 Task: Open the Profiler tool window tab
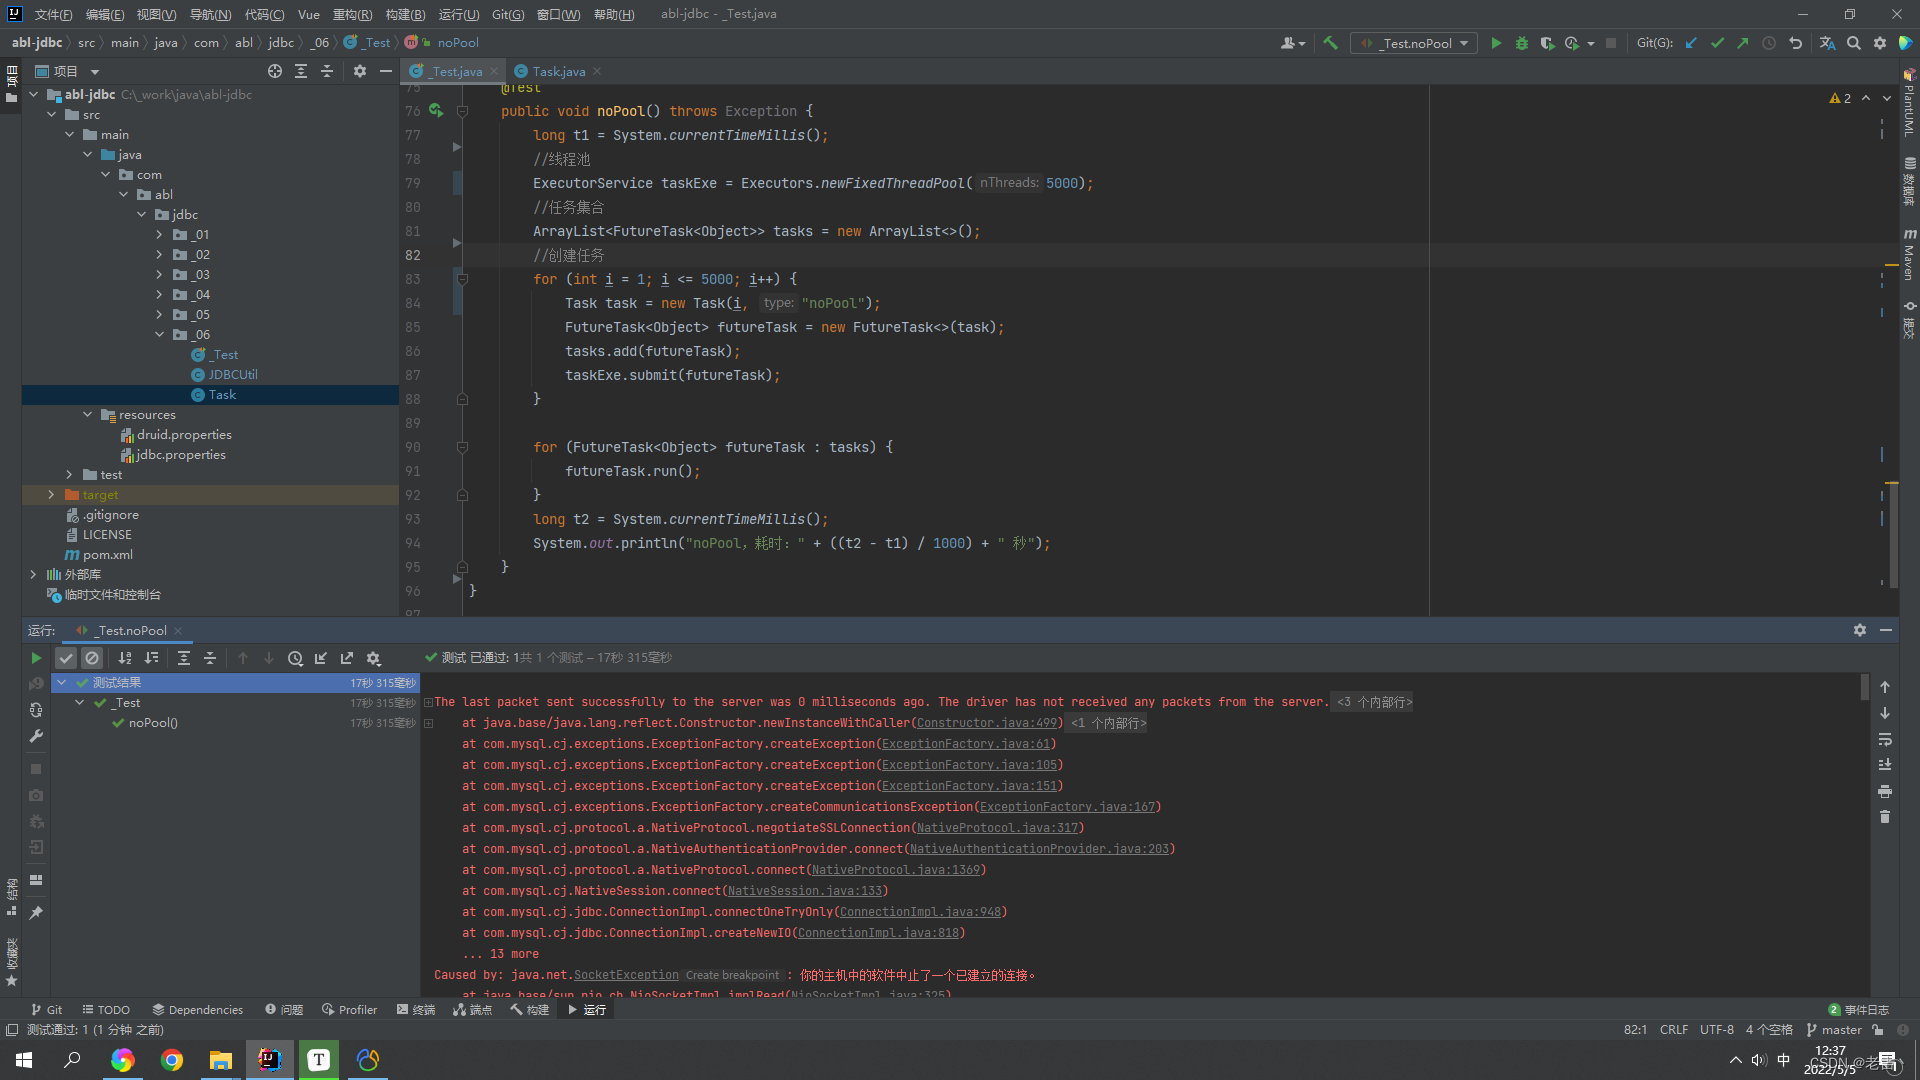pos(349,1009)
